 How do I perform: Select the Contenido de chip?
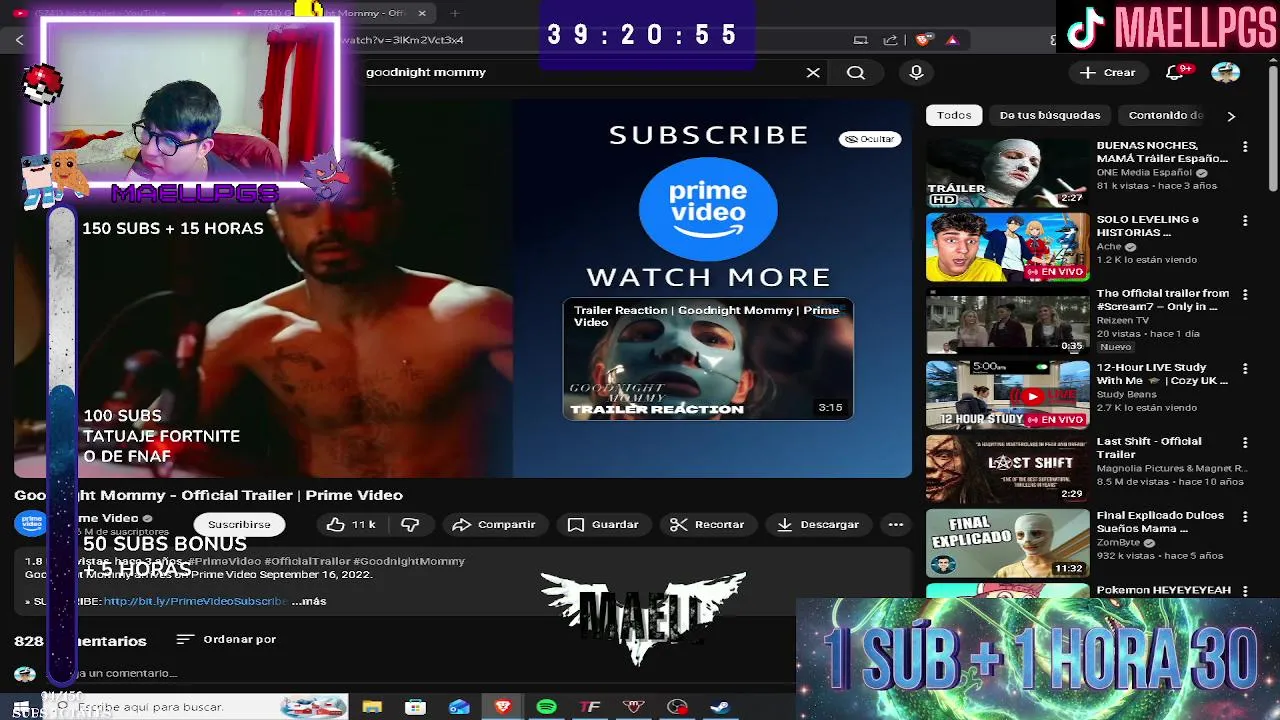(x=1166, y=115)
